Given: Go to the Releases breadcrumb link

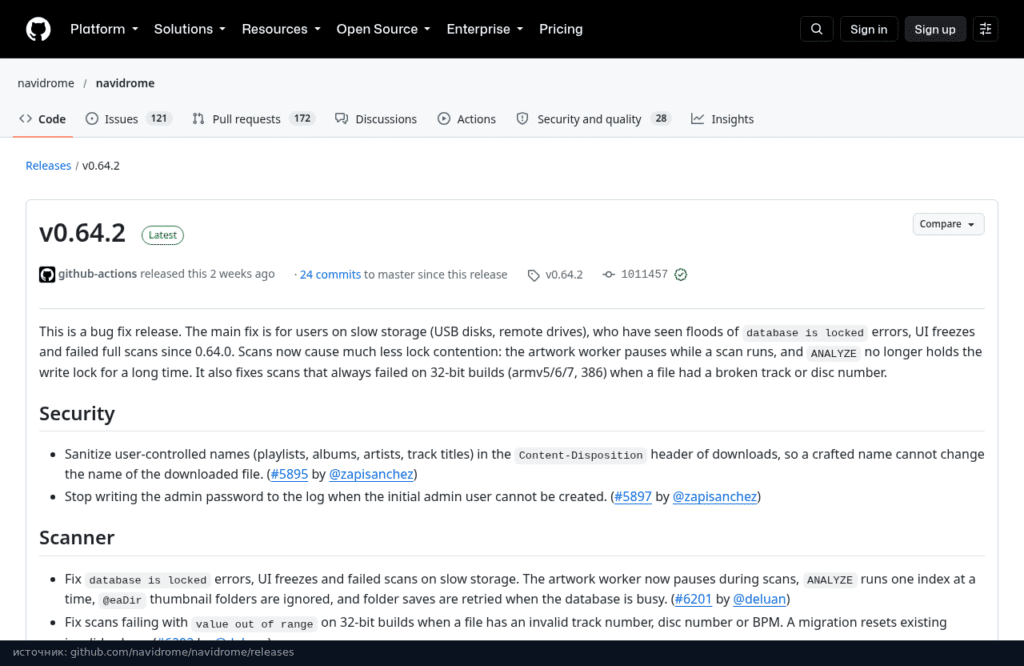Looking at the screenshot, I should tap(48, 166).
